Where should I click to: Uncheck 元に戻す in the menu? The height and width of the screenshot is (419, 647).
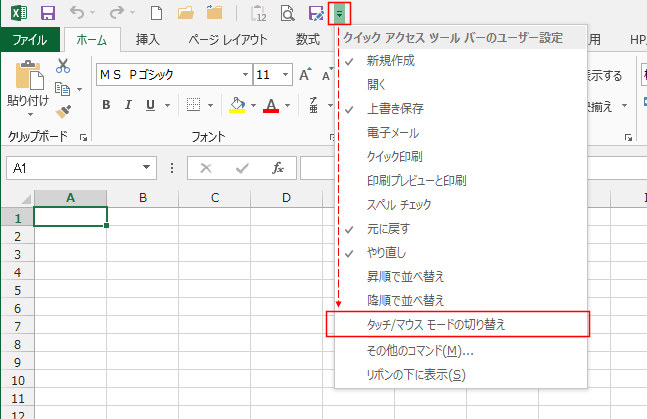click(x=461, y=228)
